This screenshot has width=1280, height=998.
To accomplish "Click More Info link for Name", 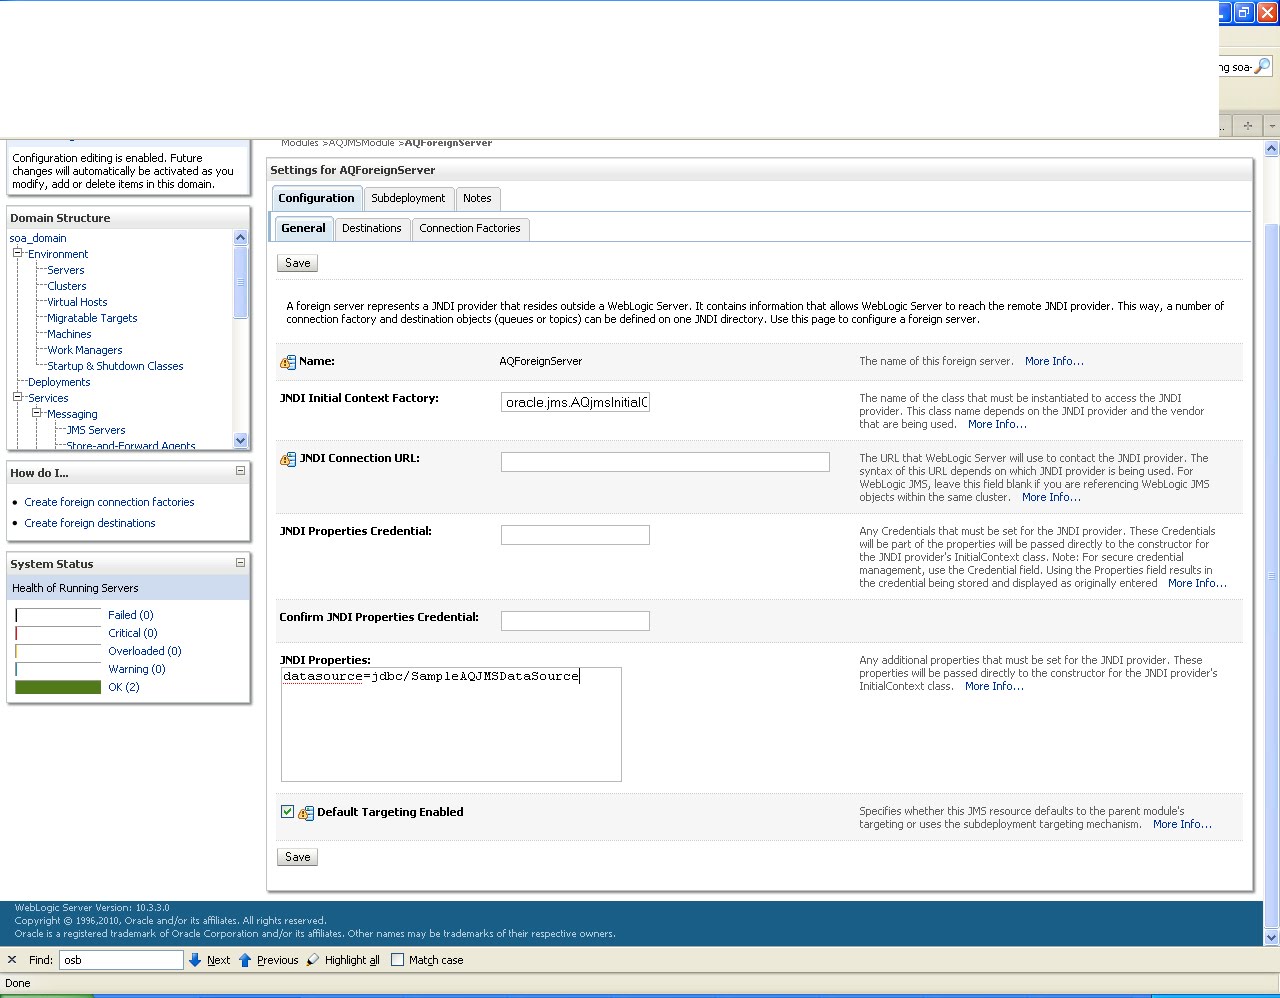I will (x=1054, y=362).
